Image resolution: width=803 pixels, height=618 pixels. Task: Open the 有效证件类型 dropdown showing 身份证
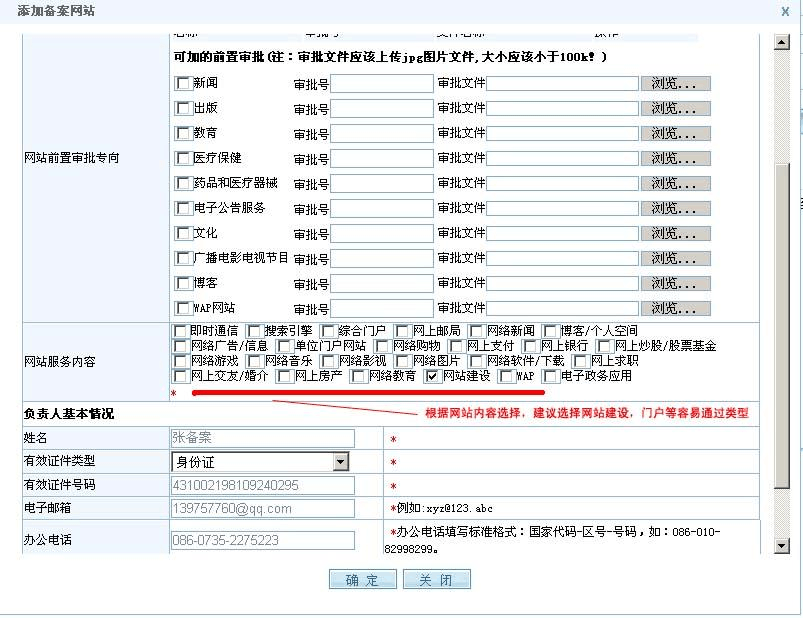click(260, 462)
